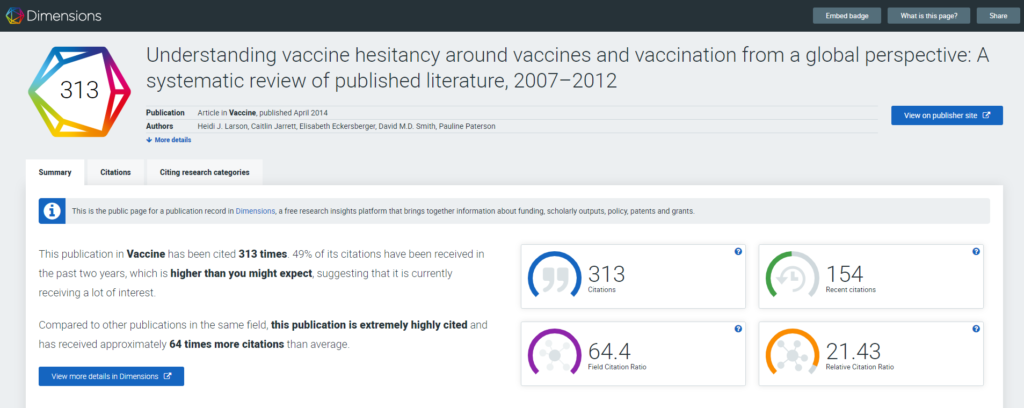Click the green Recent citations clock gauge
The height and width of the screenshot is (408, 1024).
coord(792,277)
